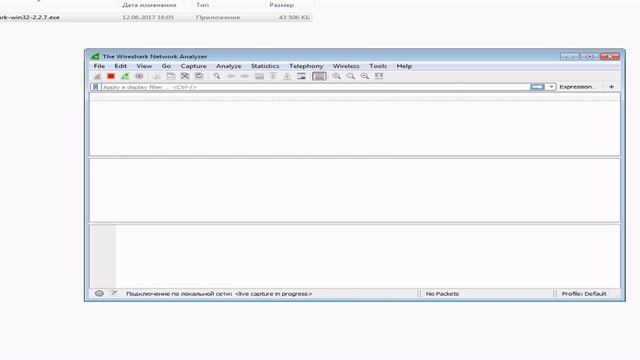Add a display filter button with plus
Image resolution: width=640 pixels, height=360 pixels.
point(611,87)
